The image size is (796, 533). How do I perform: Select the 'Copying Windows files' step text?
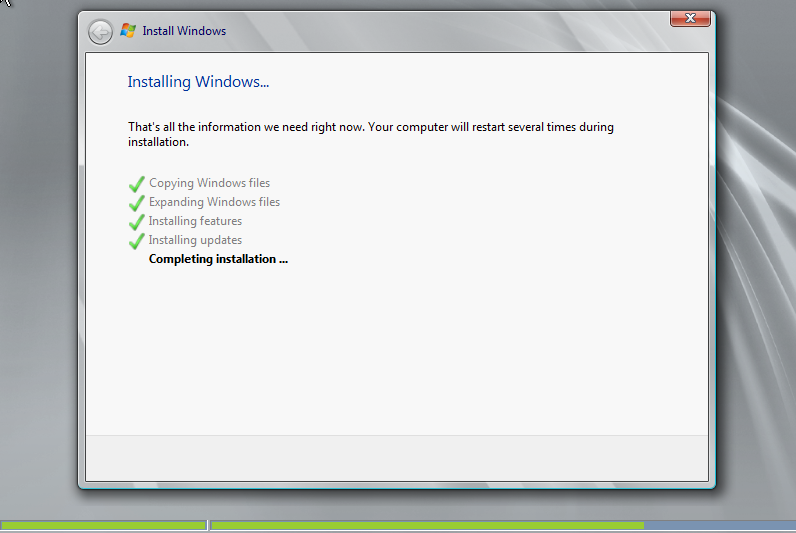(209, 183)
